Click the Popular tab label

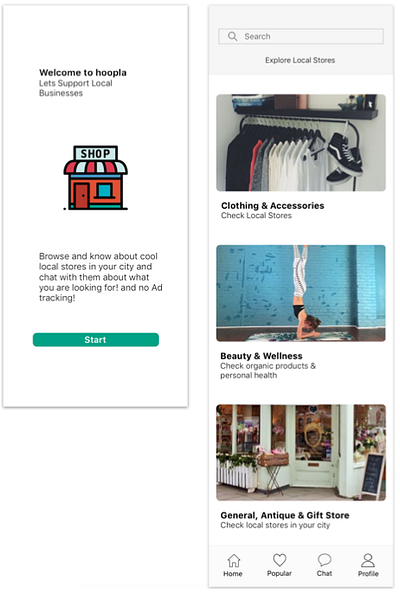point(279,574)
